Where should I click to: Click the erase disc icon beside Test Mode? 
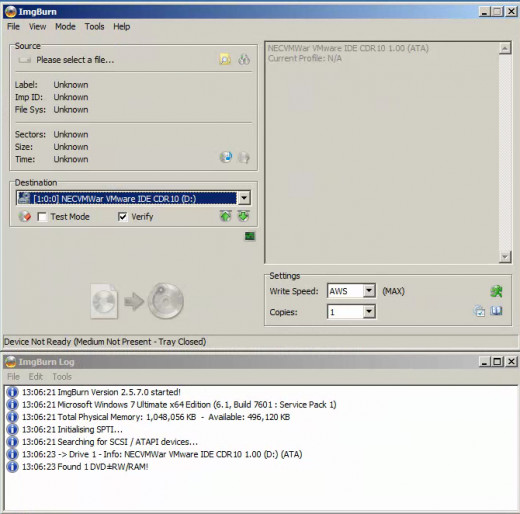(25, 217)
